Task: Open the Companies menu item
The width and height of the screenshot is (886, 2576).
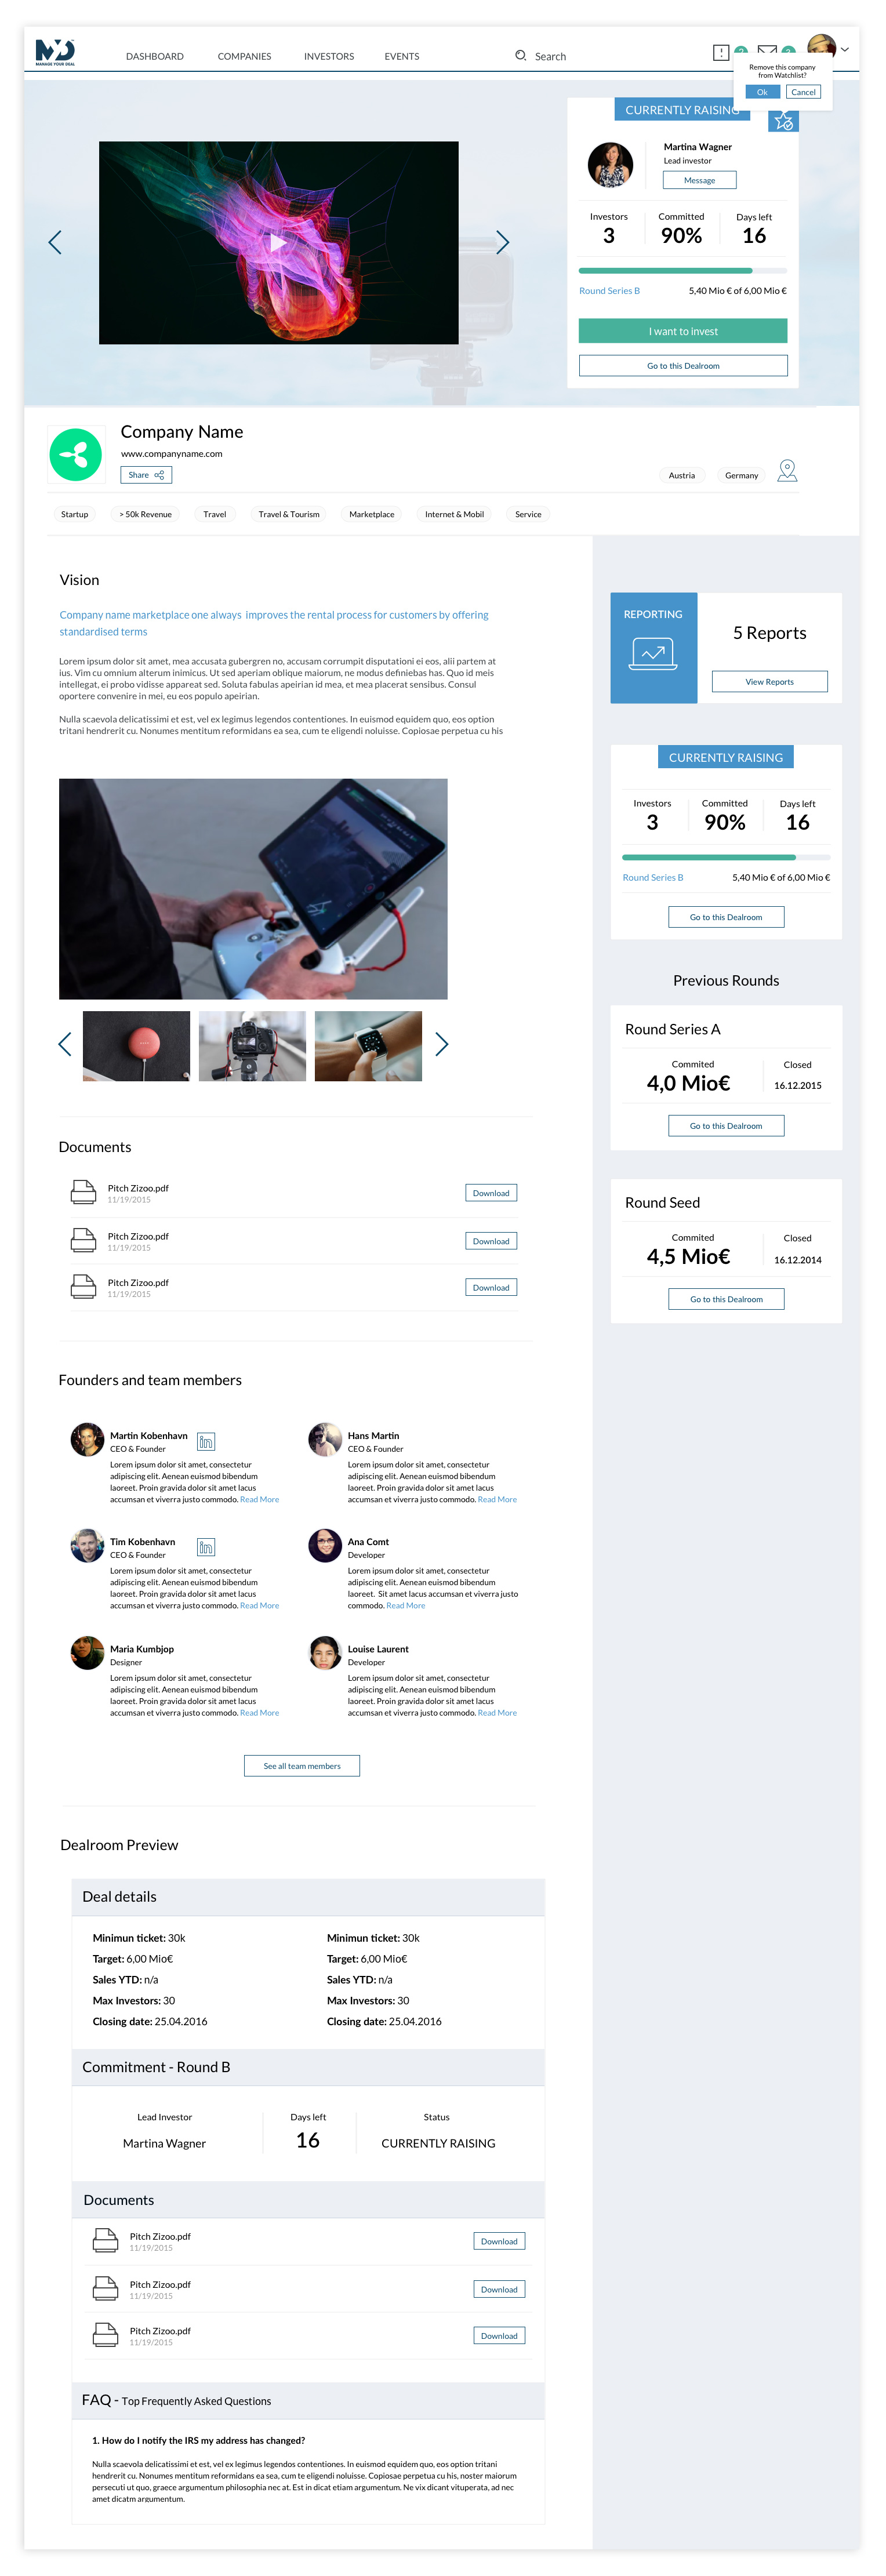Action: [244, 56]
